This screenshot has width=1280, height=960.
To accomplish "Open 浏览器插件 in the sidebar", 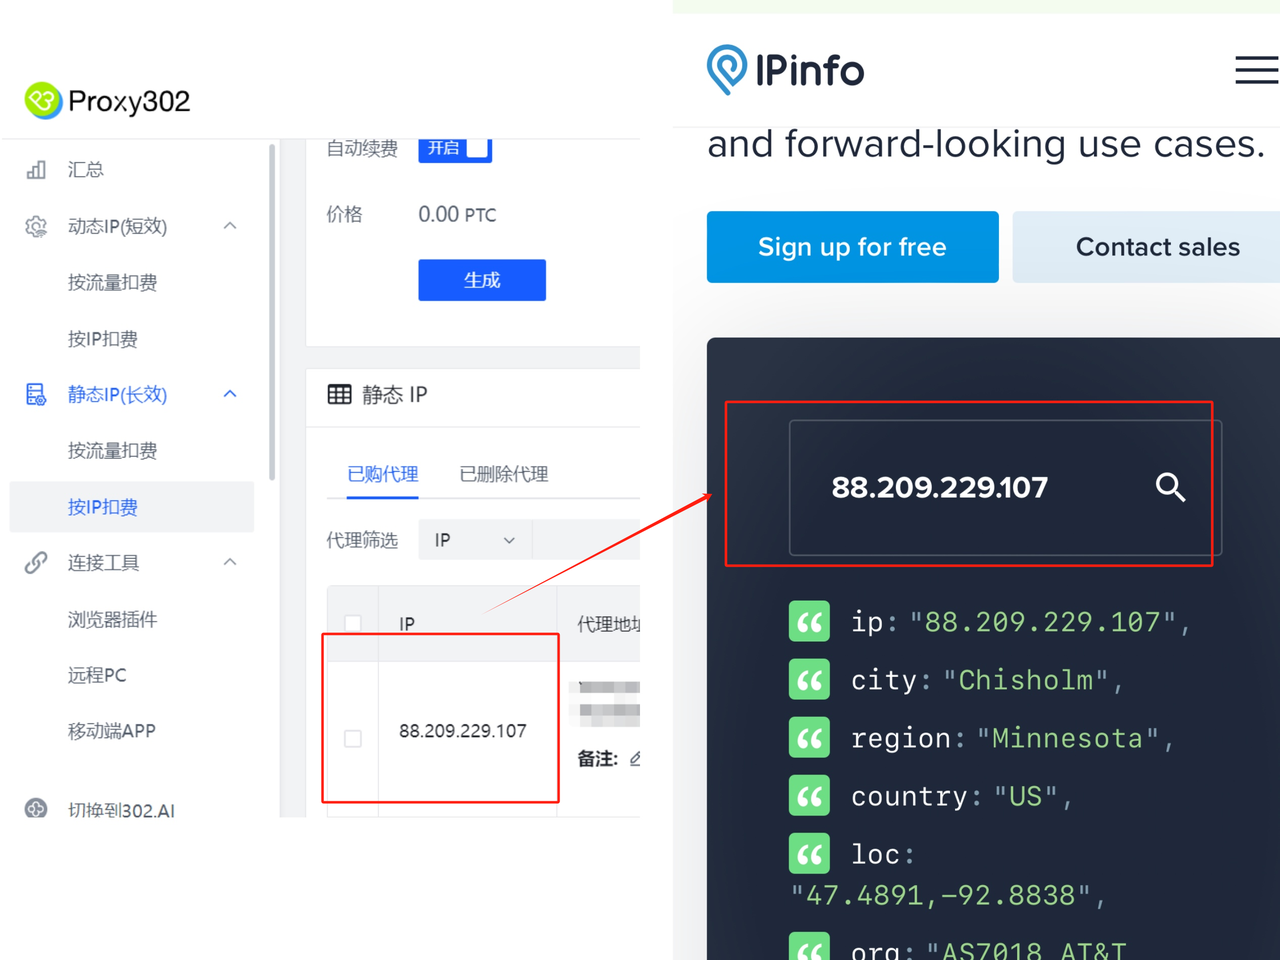I will point(112,619).
